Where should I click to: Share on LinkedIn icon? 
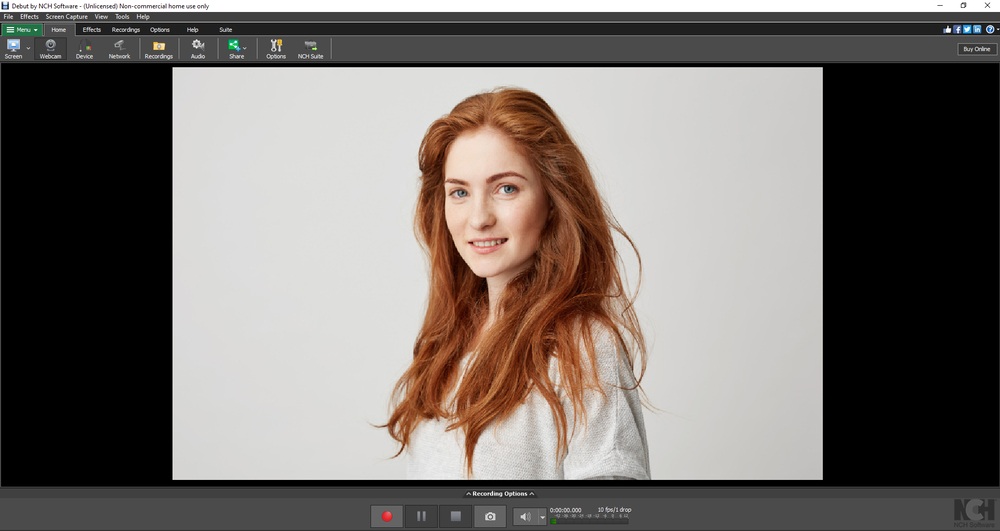(977, 29)
